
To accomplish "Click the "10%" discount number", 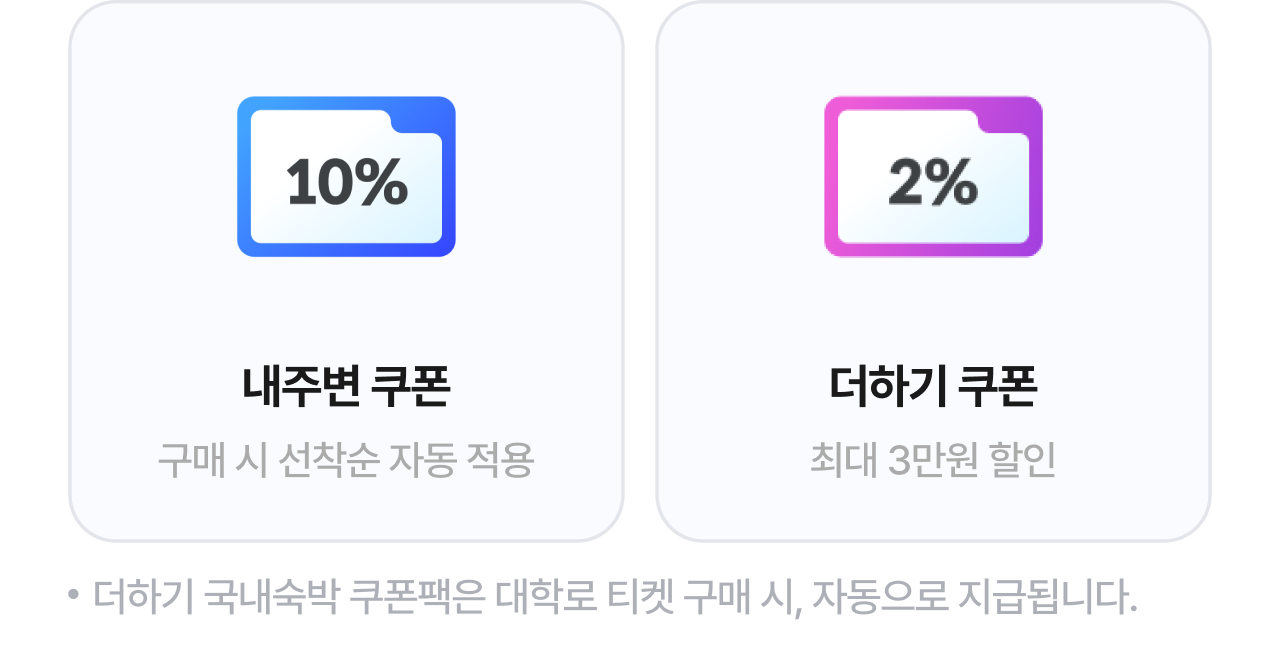I will click(346, 182).
